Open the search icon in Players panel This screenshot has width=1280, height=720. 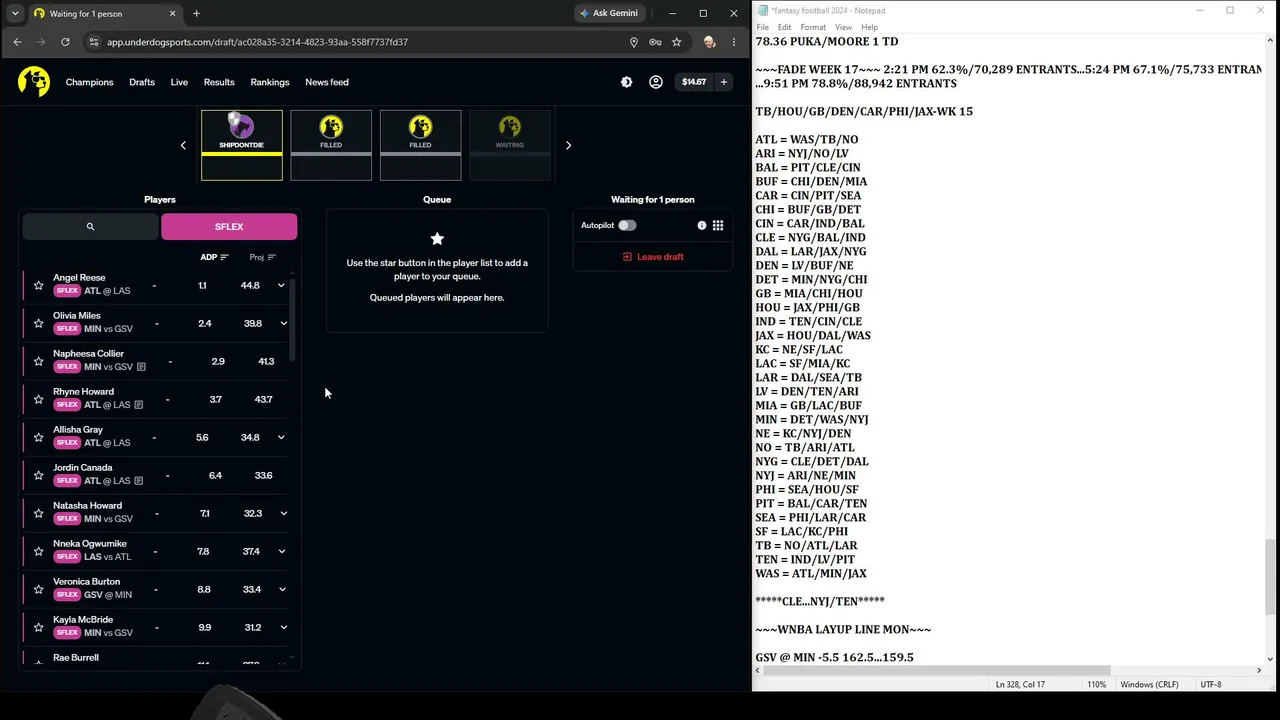[x=90, y=227]
